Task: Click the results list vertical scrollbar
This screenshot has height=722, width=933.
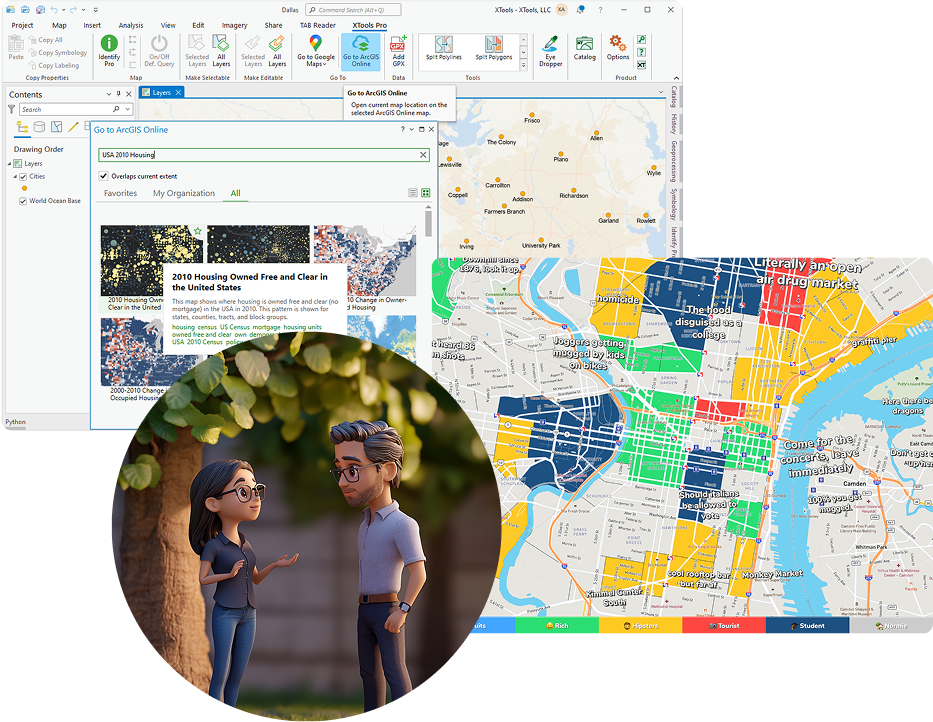Action: 428,223
